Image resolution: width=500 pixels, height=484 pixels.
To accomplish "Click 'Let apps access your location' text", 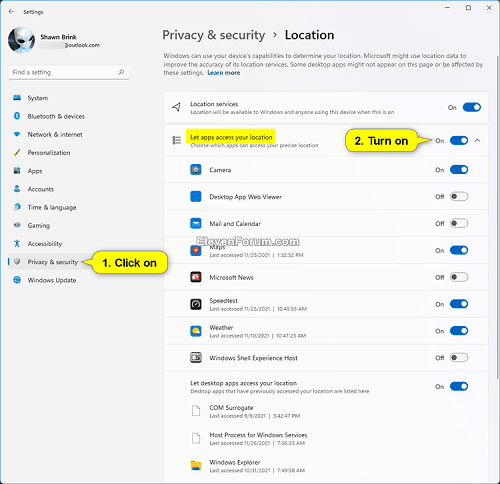I will [231, 137].
